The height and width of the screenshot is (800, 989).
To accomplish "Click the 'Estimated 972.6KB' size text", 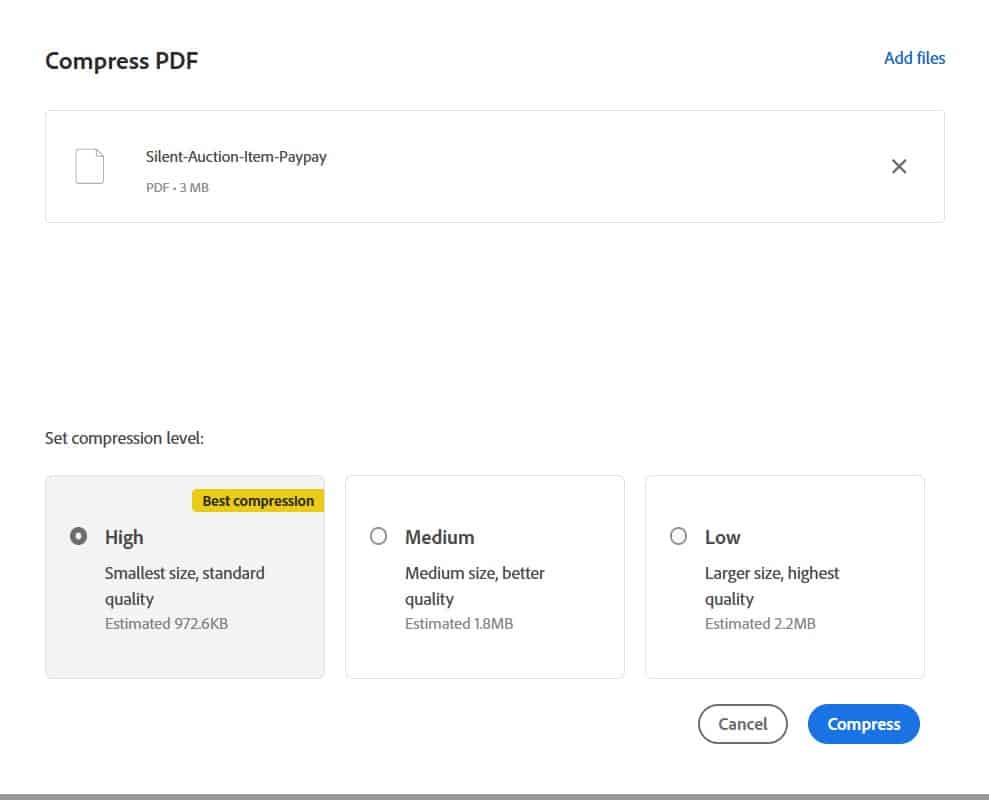I will (167, 624).
